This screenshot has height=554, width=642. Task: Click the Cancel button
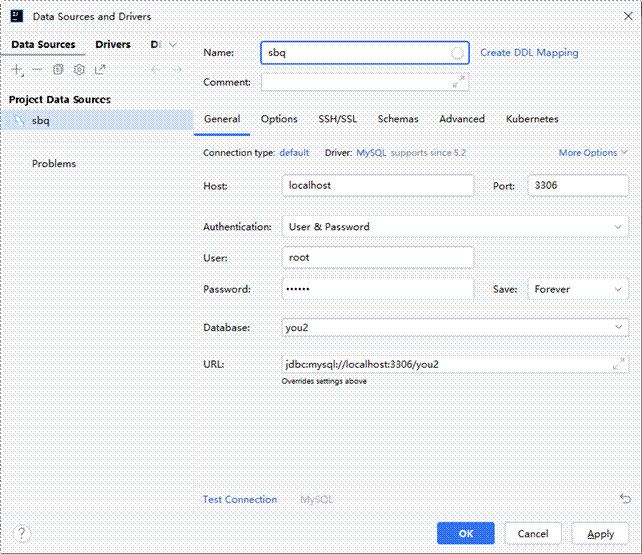point(533,534)
